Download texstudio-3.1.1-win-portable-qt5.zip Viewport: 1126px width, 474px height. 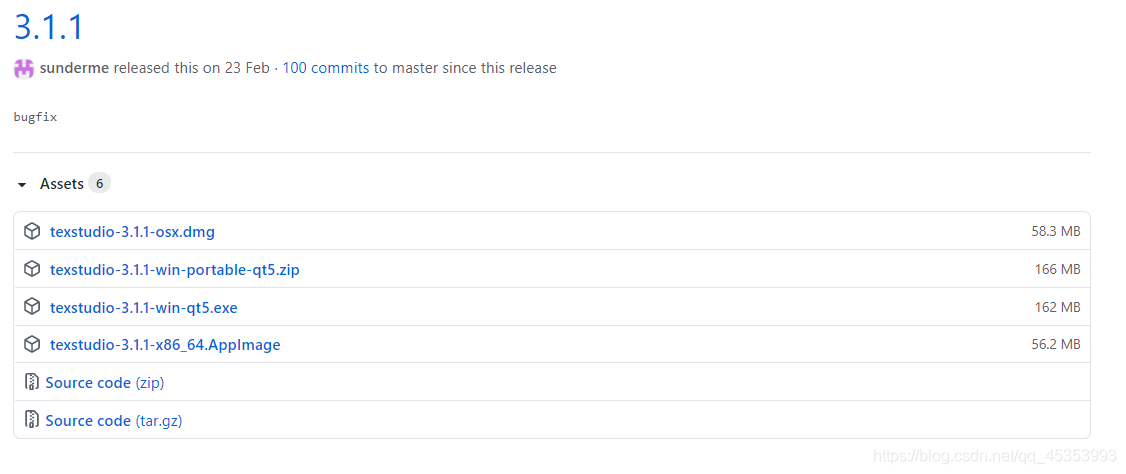pyautogui.click(x=174, y=270)
